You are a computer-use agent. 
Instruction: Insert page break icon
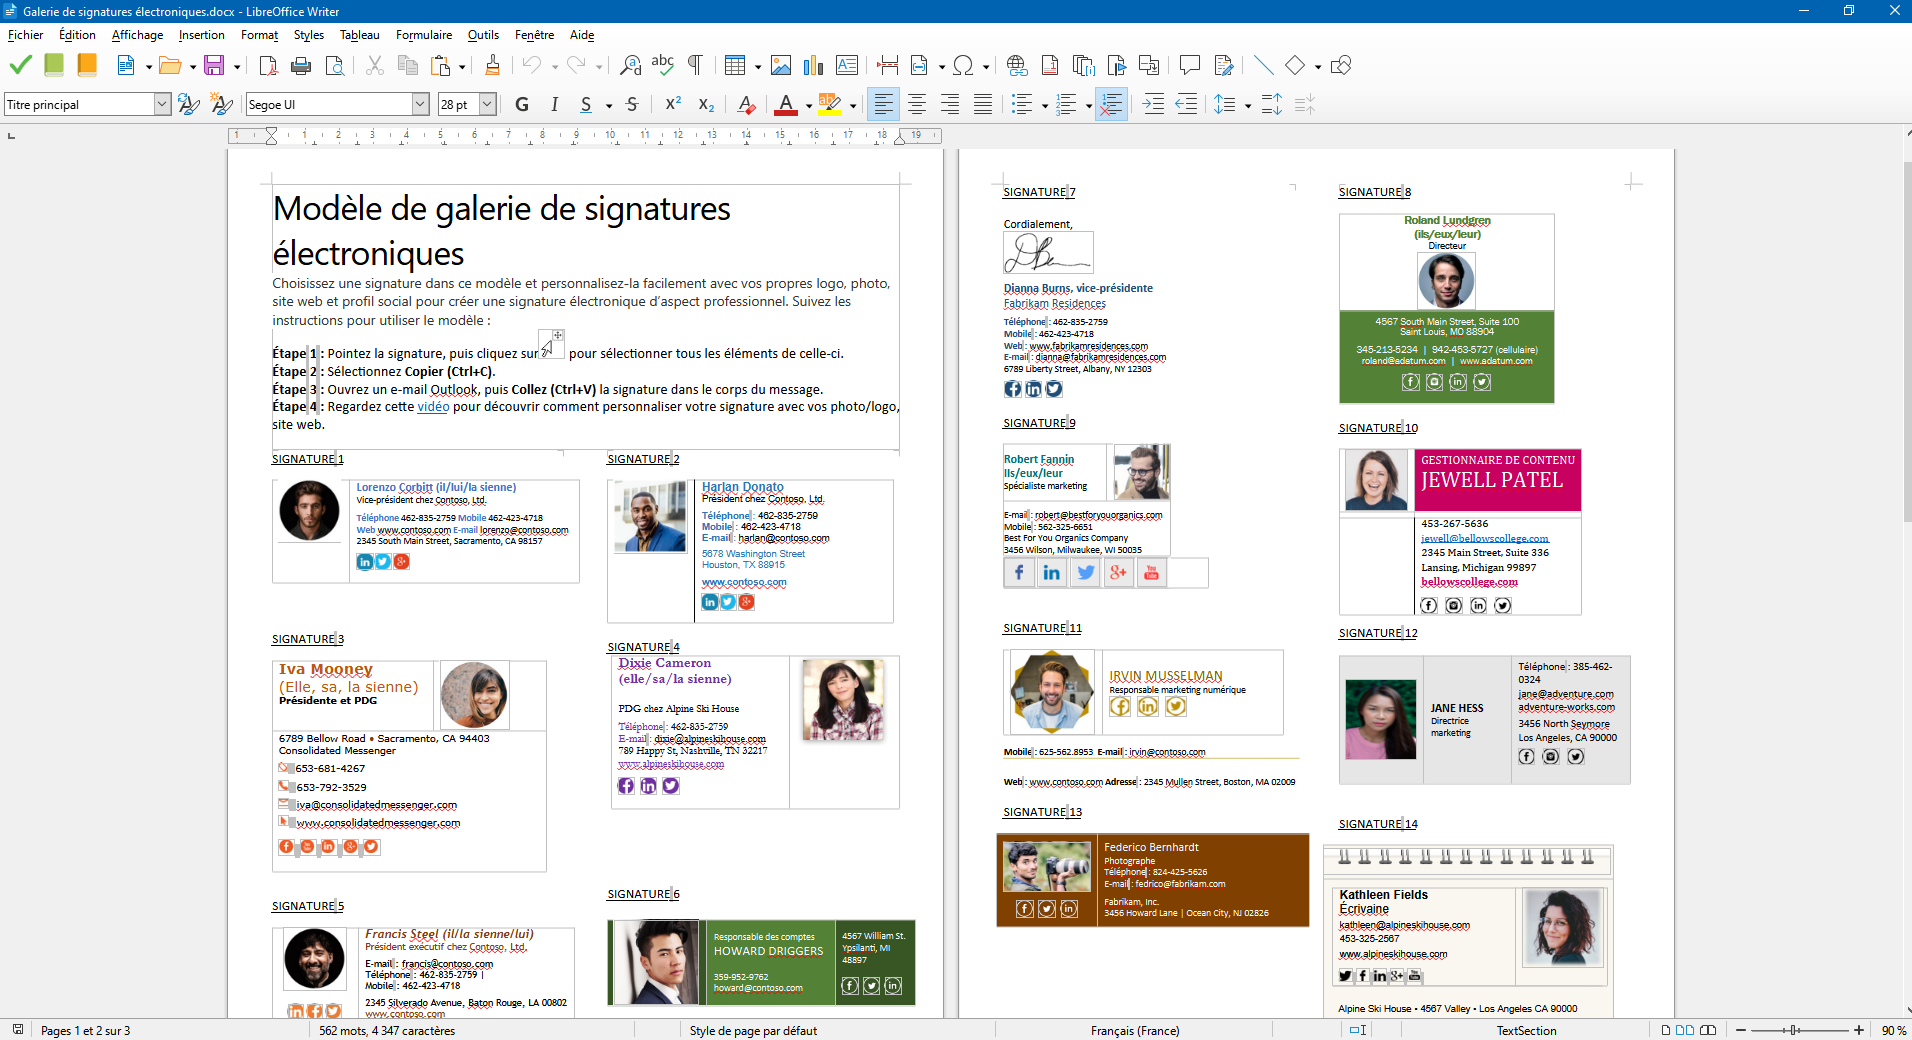tap(887, 66)
